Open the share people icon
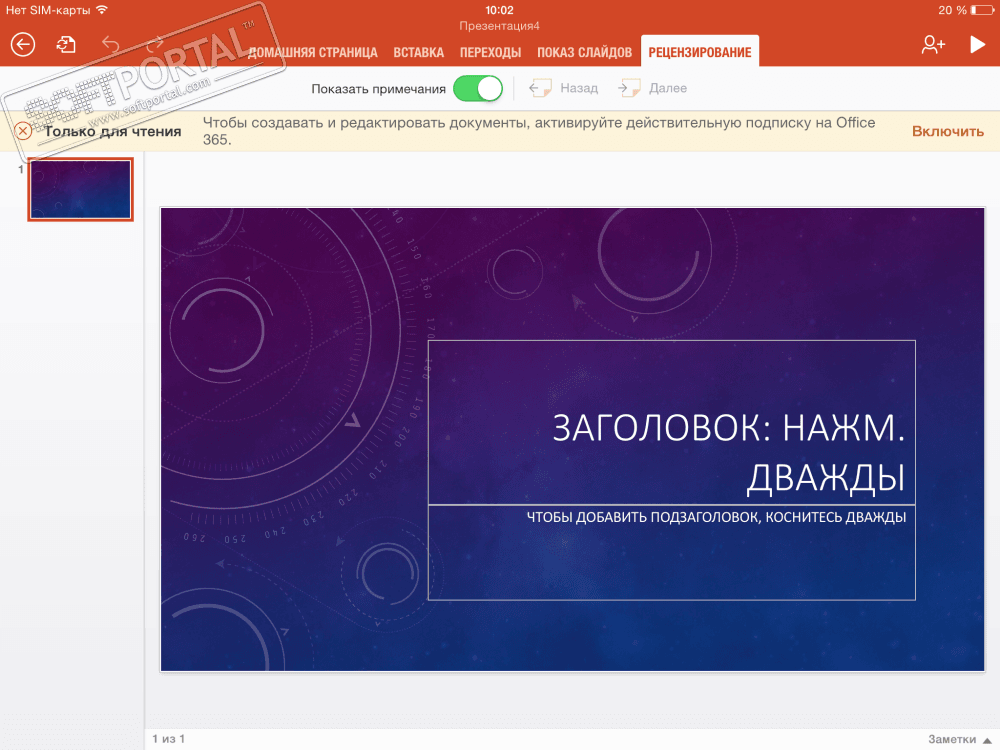1000x750 pixels. (x=933, y=44)
